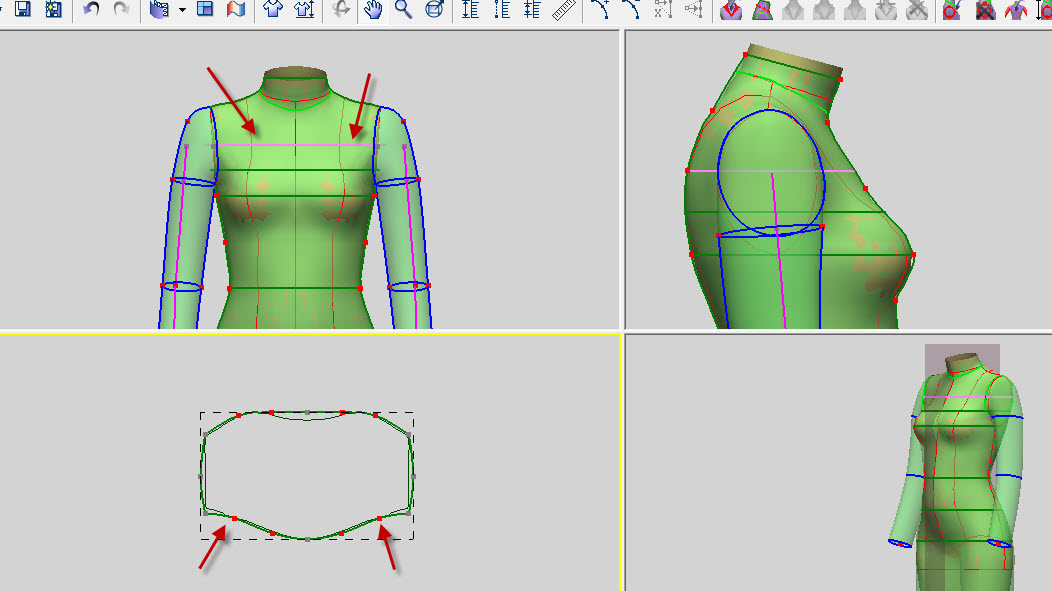Open the dropdown arrow beside the pattern folder icon
Screen dimensions: 1052x591
click(x=182, y=10)
